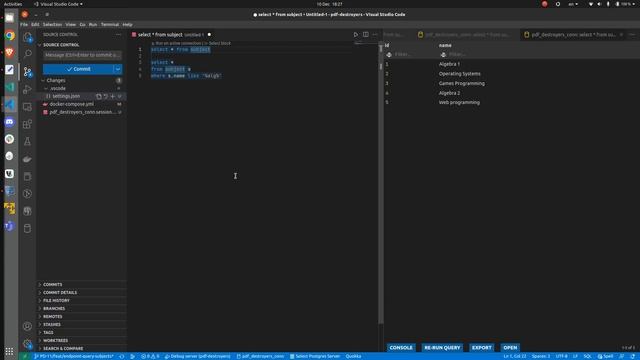Select the Source Control activity bar icon
The image size is (640, 360).
click(27, 72)
